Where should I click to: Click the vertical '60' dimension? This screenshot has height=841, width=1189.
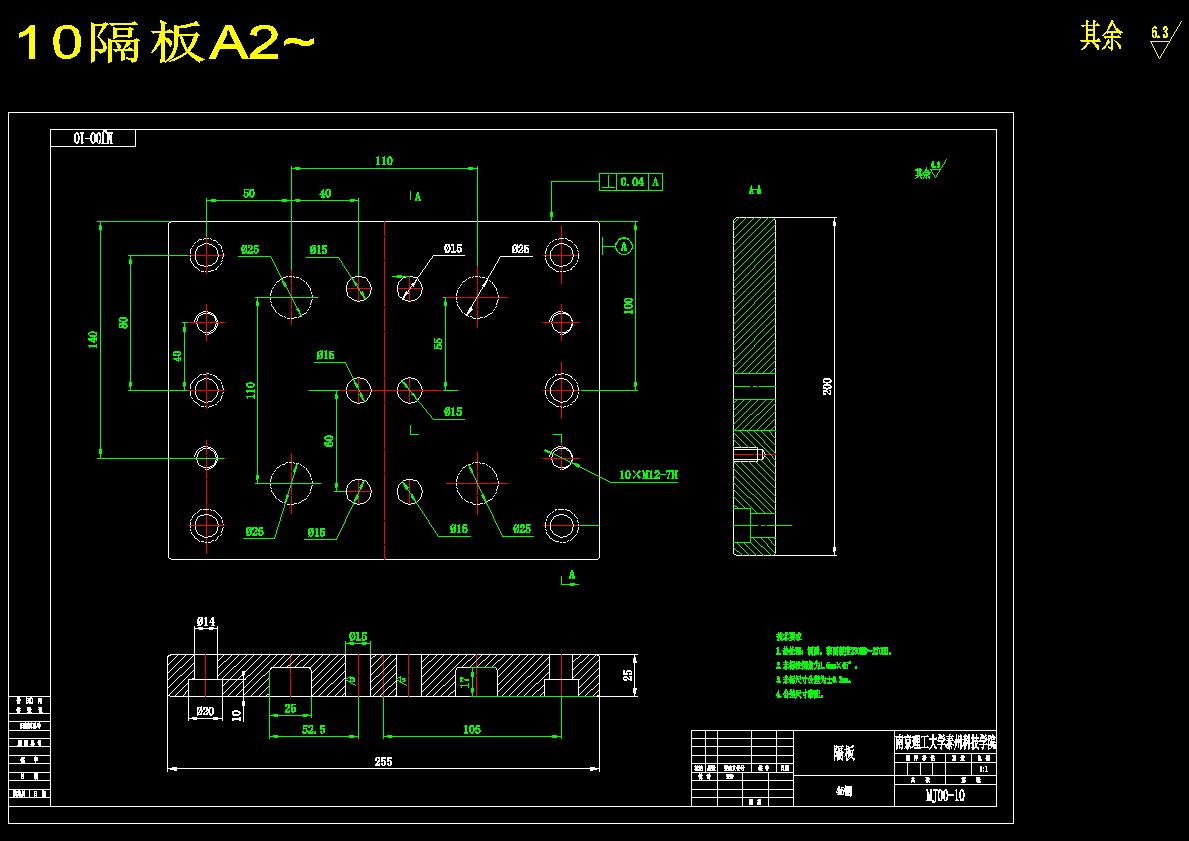[x=329, y=441]
